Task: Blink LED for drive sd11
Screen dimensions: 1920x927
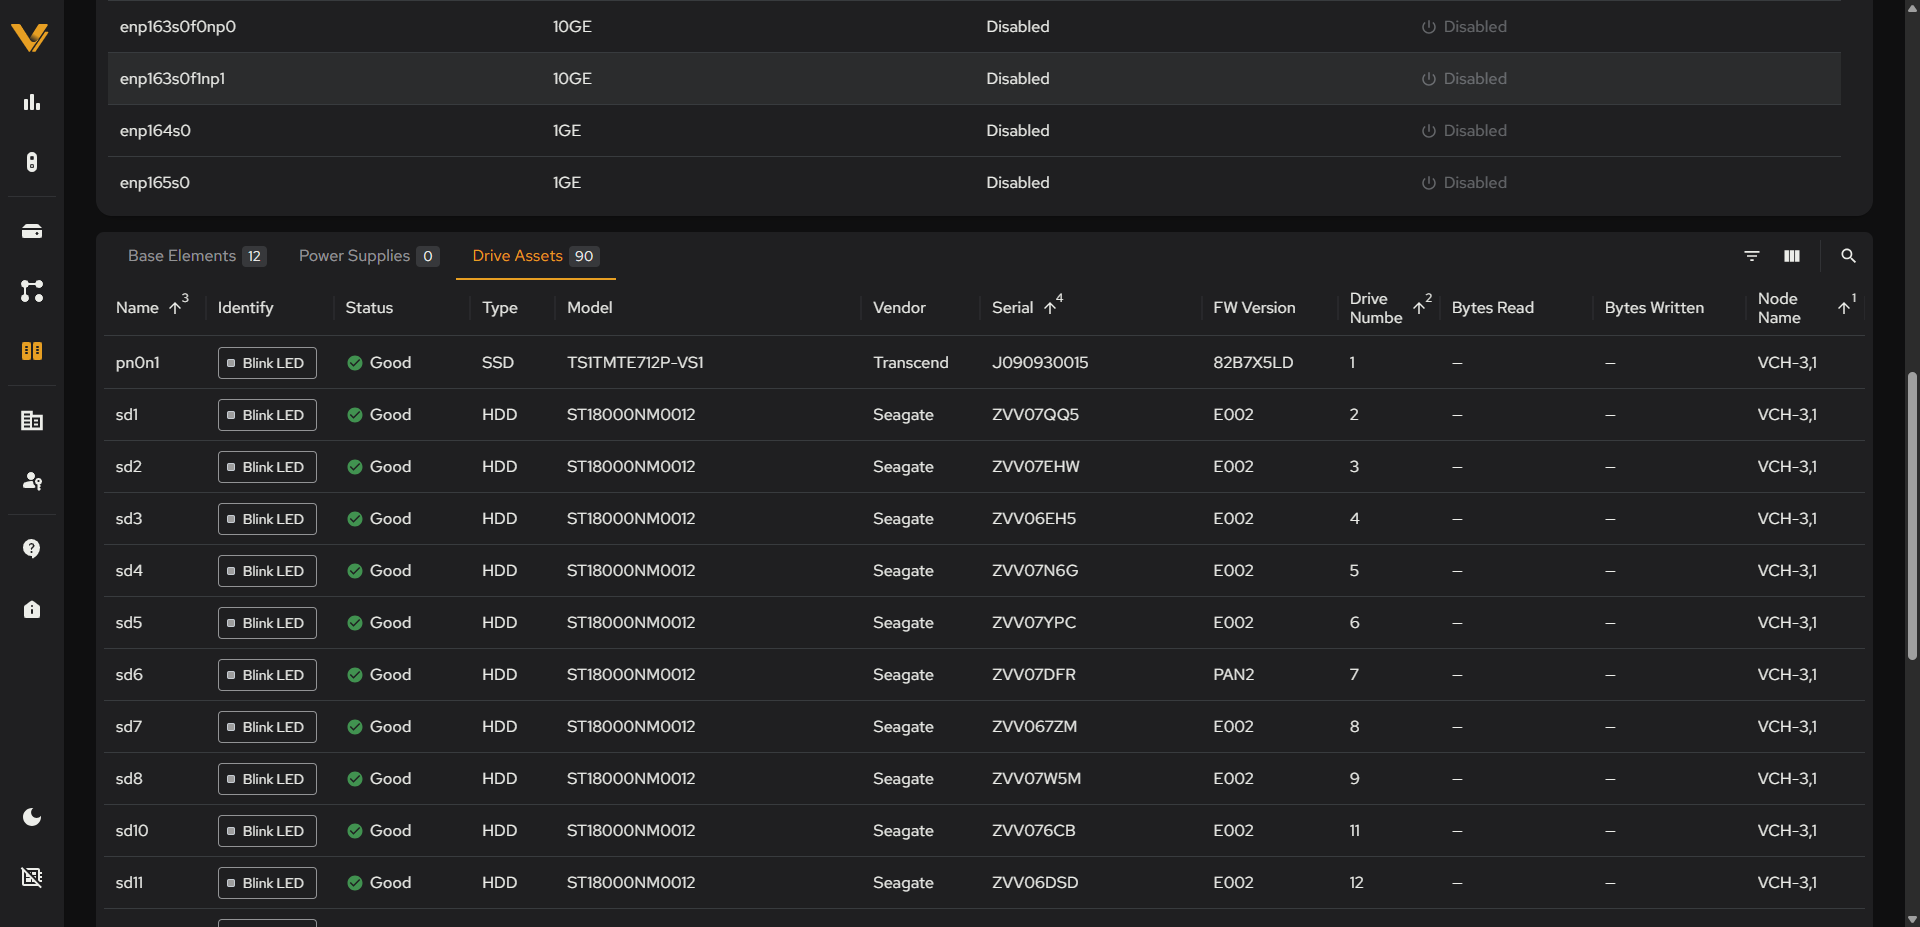Action: (267, 883)
